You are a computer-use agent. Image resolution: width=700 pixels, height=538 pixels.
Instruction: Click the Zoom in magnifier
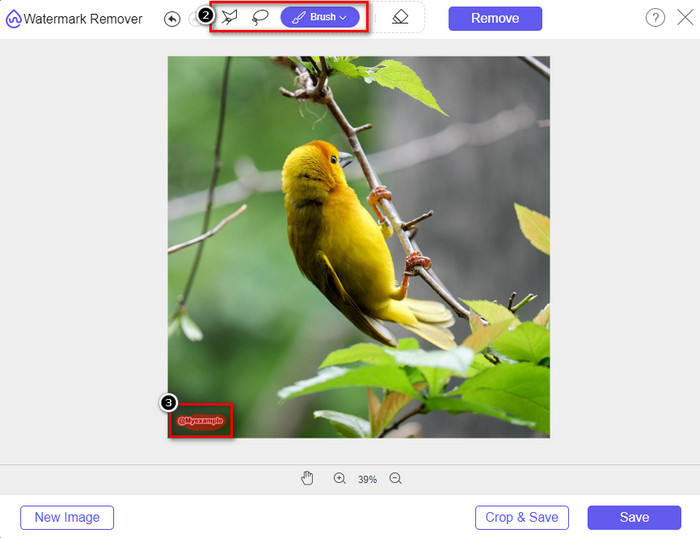pos(340,479)
